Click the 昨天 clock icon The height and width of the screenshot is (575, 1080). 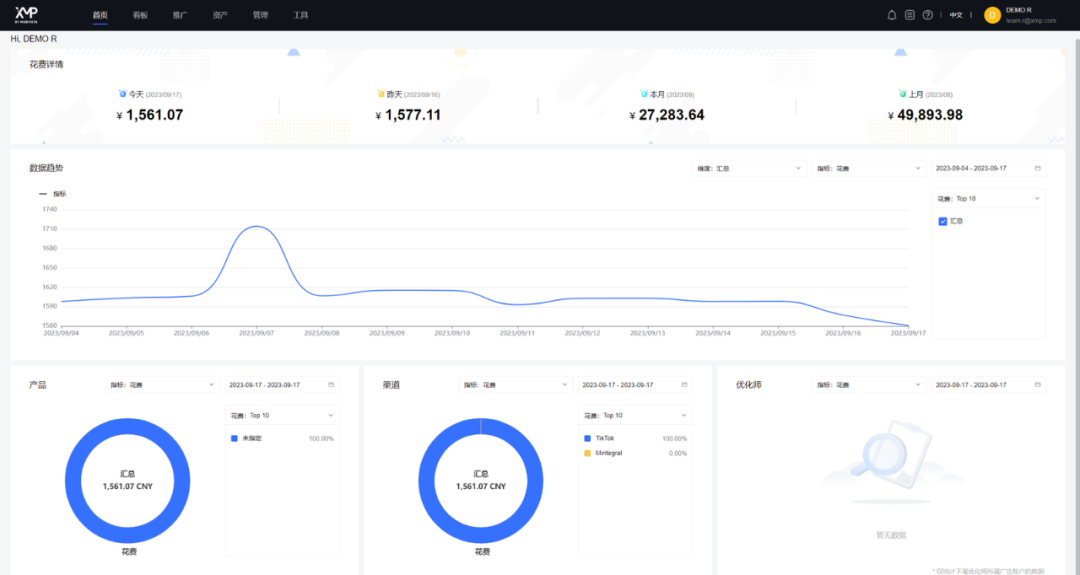click(x=381, y=94)
